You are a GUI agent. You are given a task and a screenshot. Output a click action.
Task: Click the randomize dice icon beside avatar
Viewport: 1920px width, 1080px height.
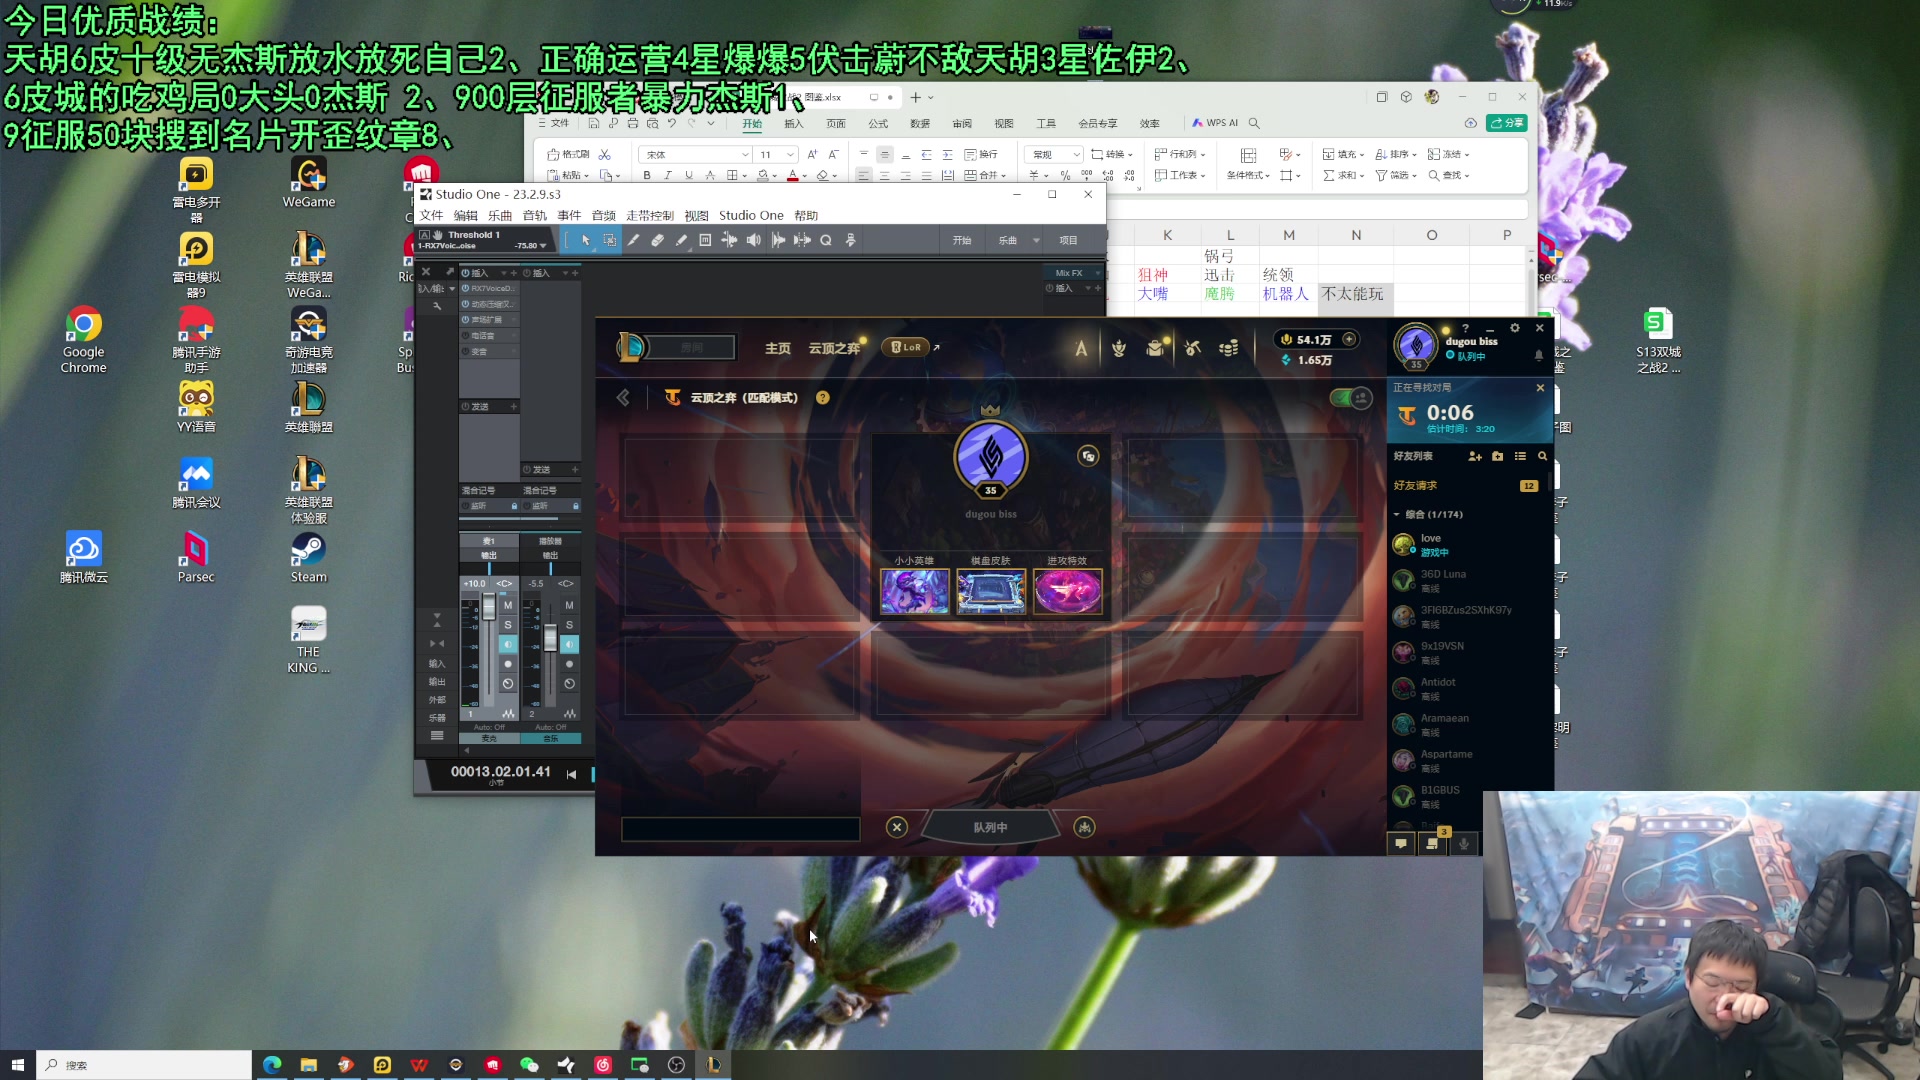point(1088,456)
